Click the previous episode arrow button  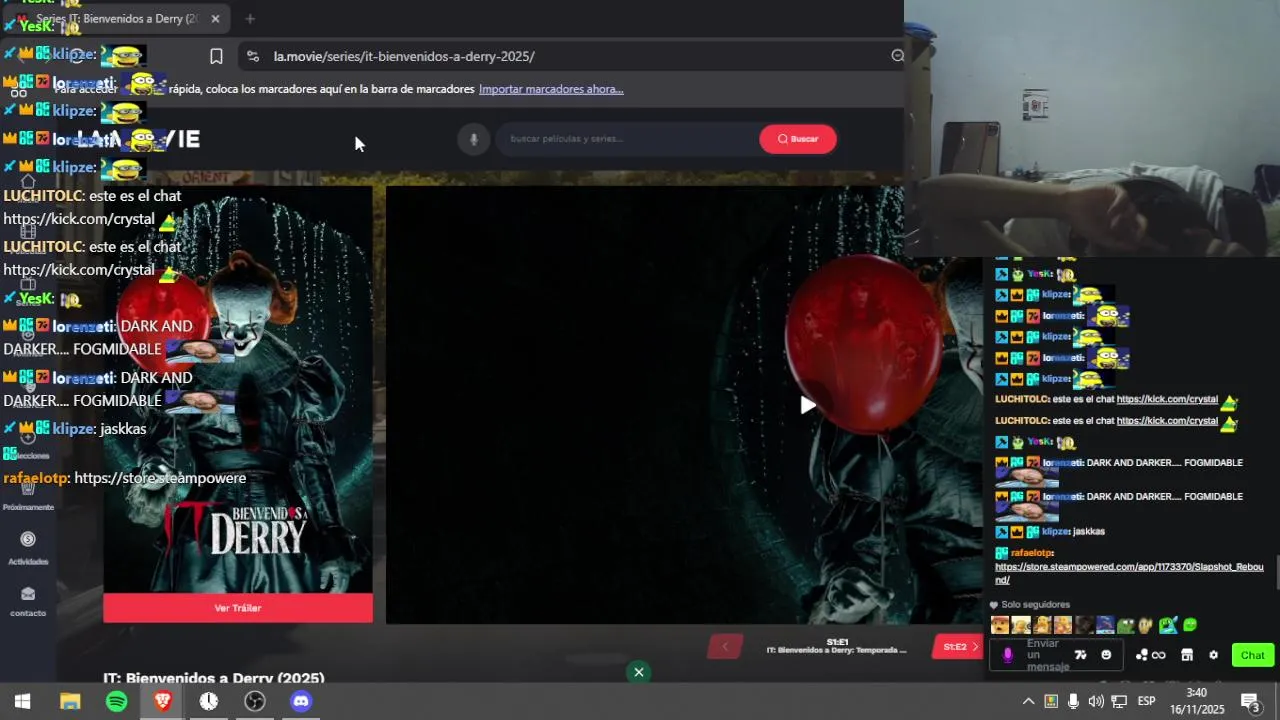pos(725,647)
